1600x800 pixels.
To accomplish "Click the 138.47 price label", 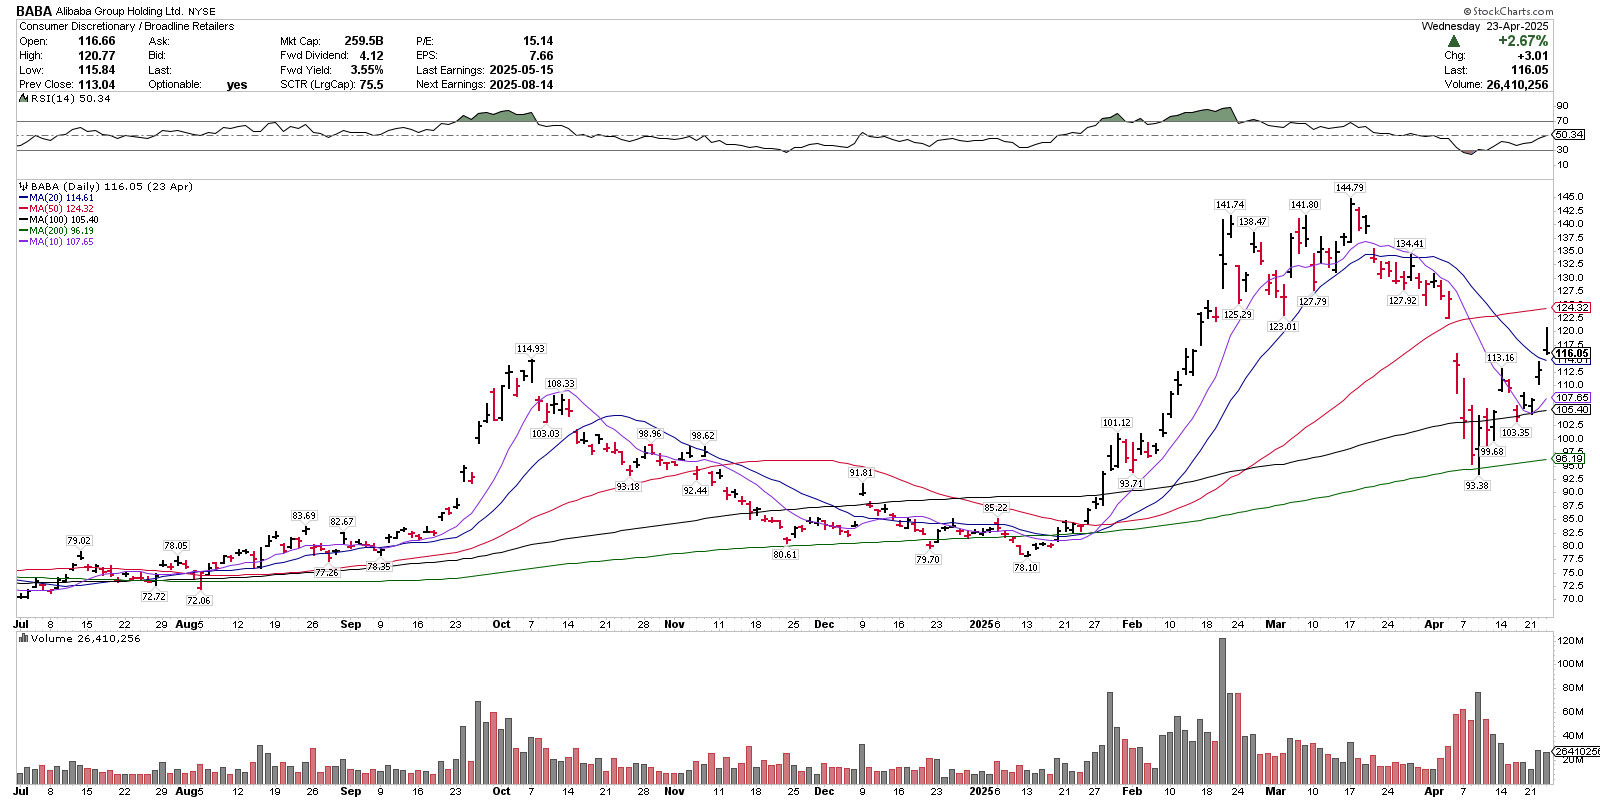I will coord(1252,222).
